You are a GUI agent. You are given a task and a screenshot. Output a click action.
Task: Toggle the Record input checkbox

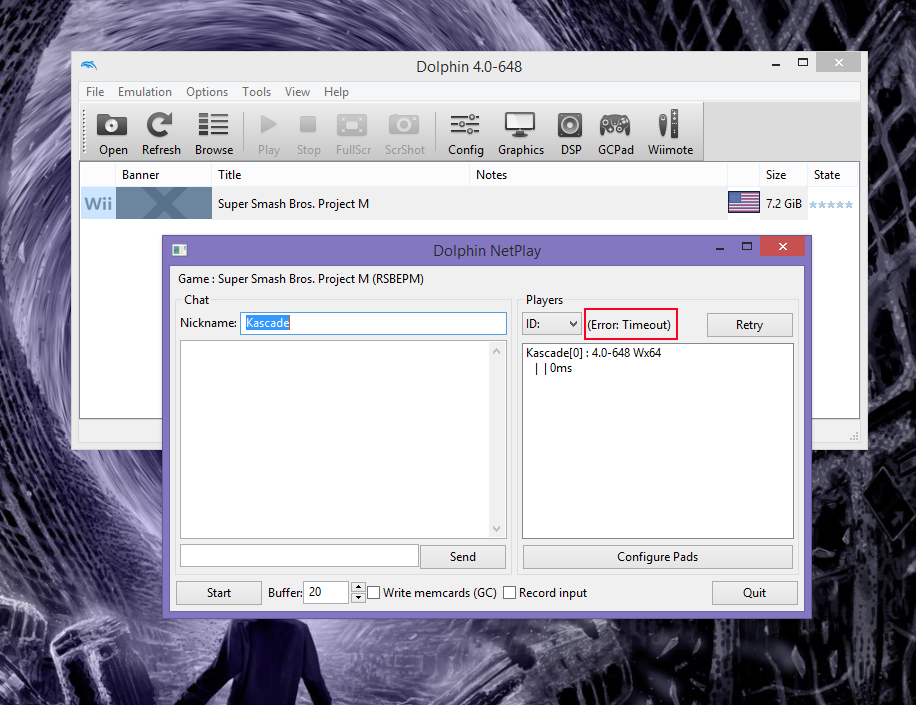pyautogui.click(x=510, y=593)
